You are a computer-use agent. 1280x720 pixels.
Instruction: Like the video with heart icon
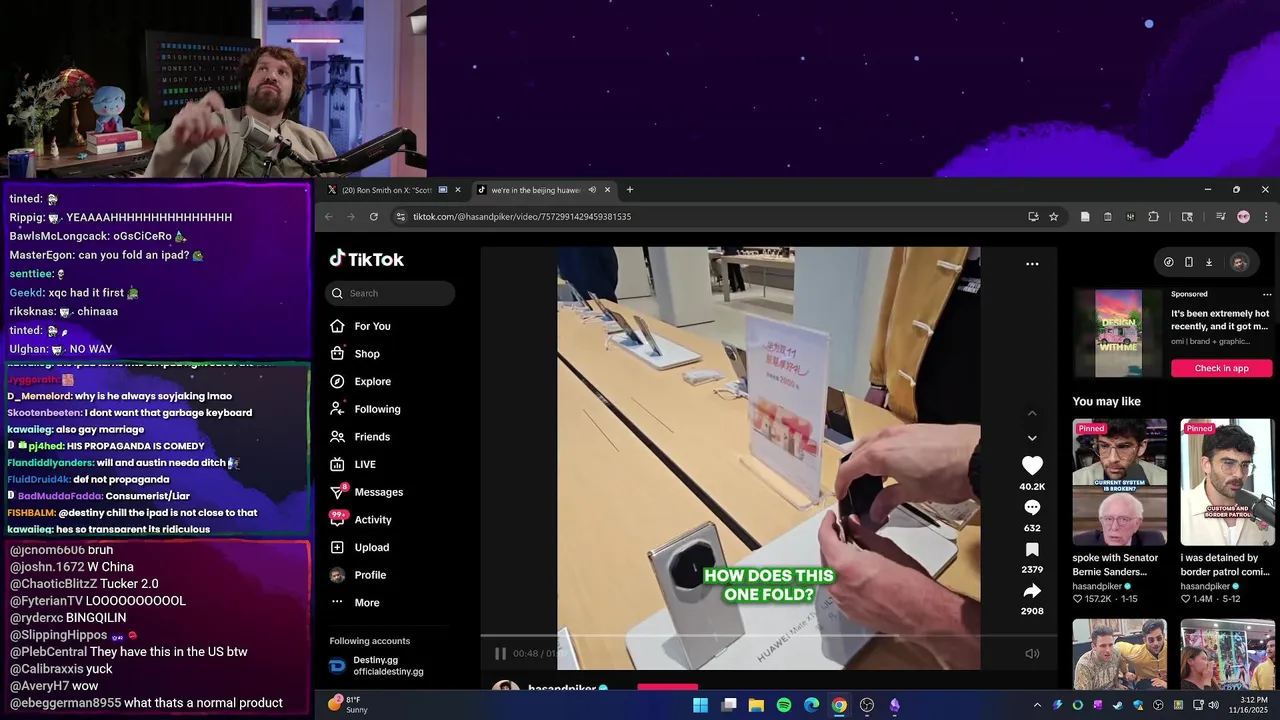tap(1032, 465)
